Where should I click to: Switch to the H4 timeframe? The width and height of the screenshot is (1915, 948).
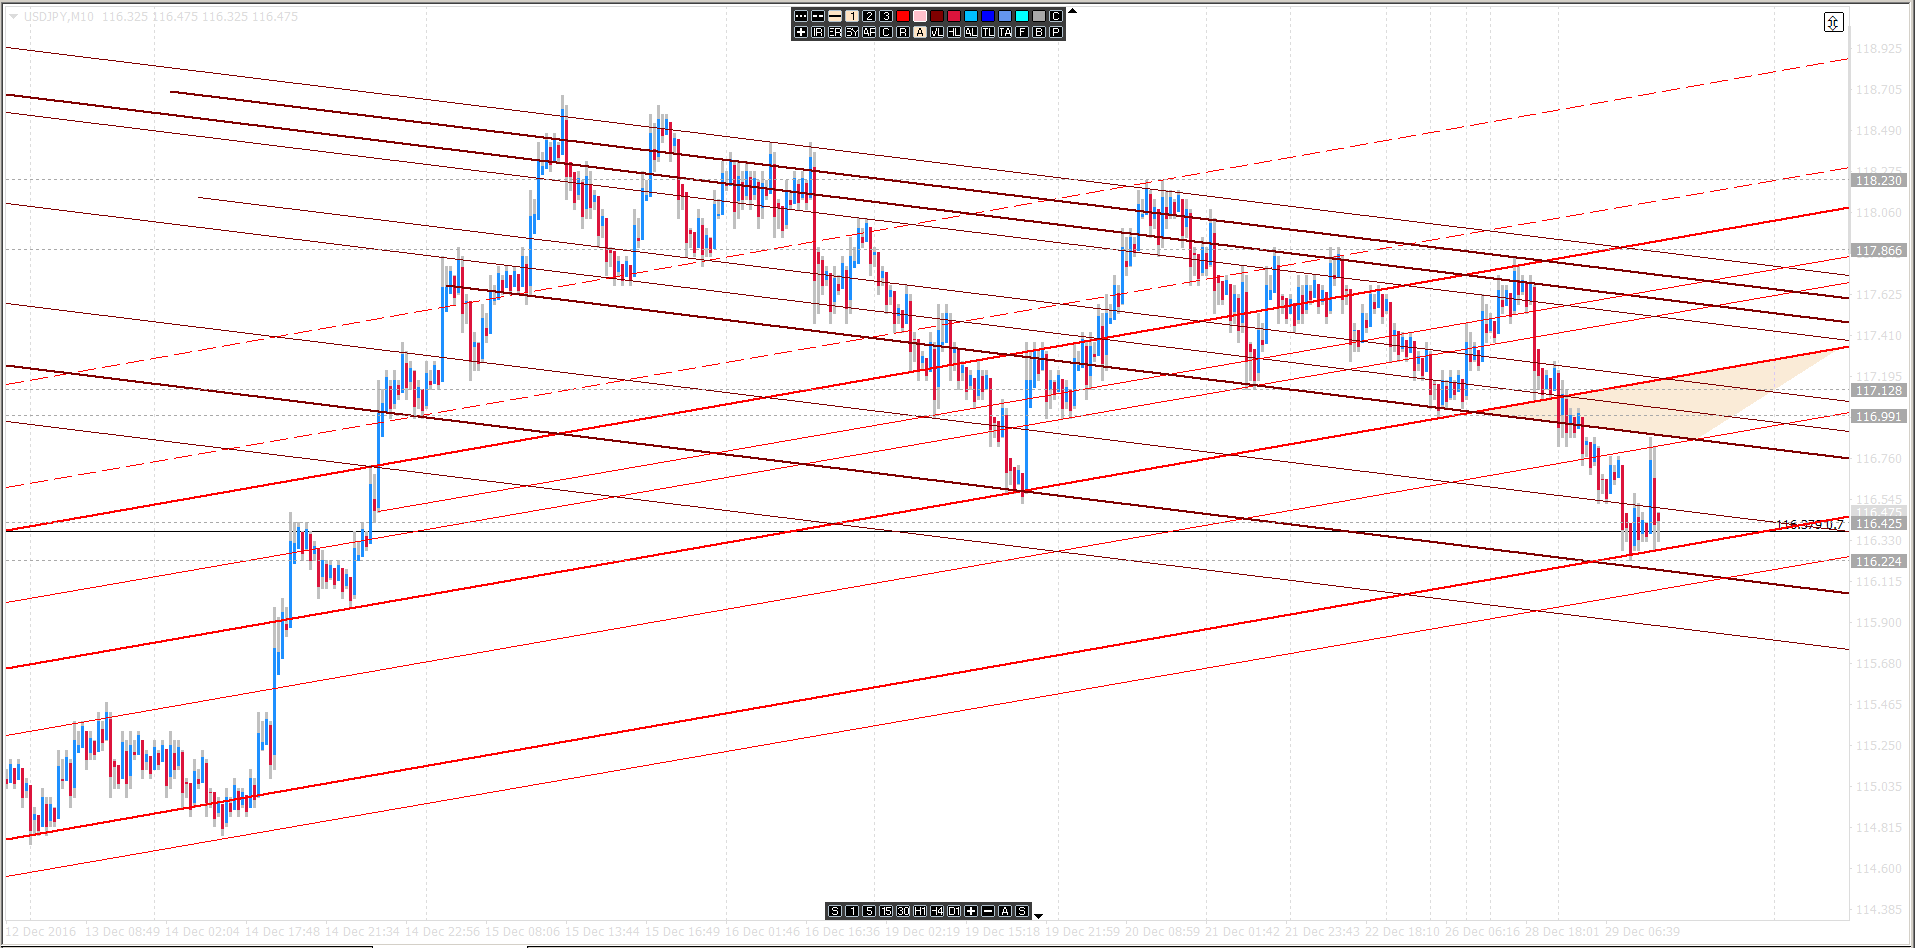coord(937,911)
